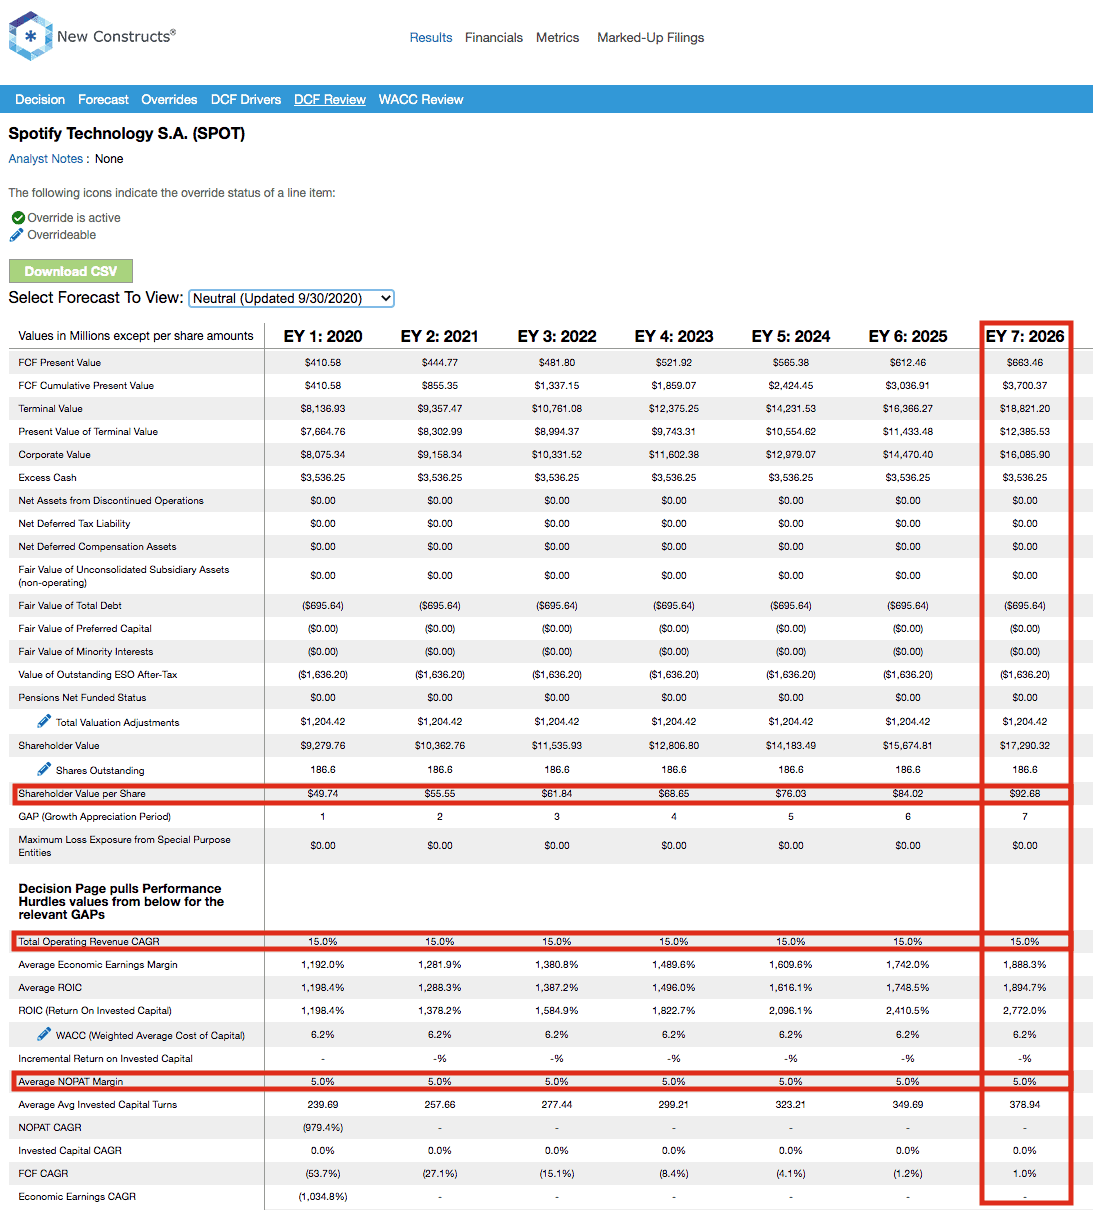Click the $3,700.37 FCF Cumulative Present Value cell
1093x1210 pixels.
(1025, 386)
